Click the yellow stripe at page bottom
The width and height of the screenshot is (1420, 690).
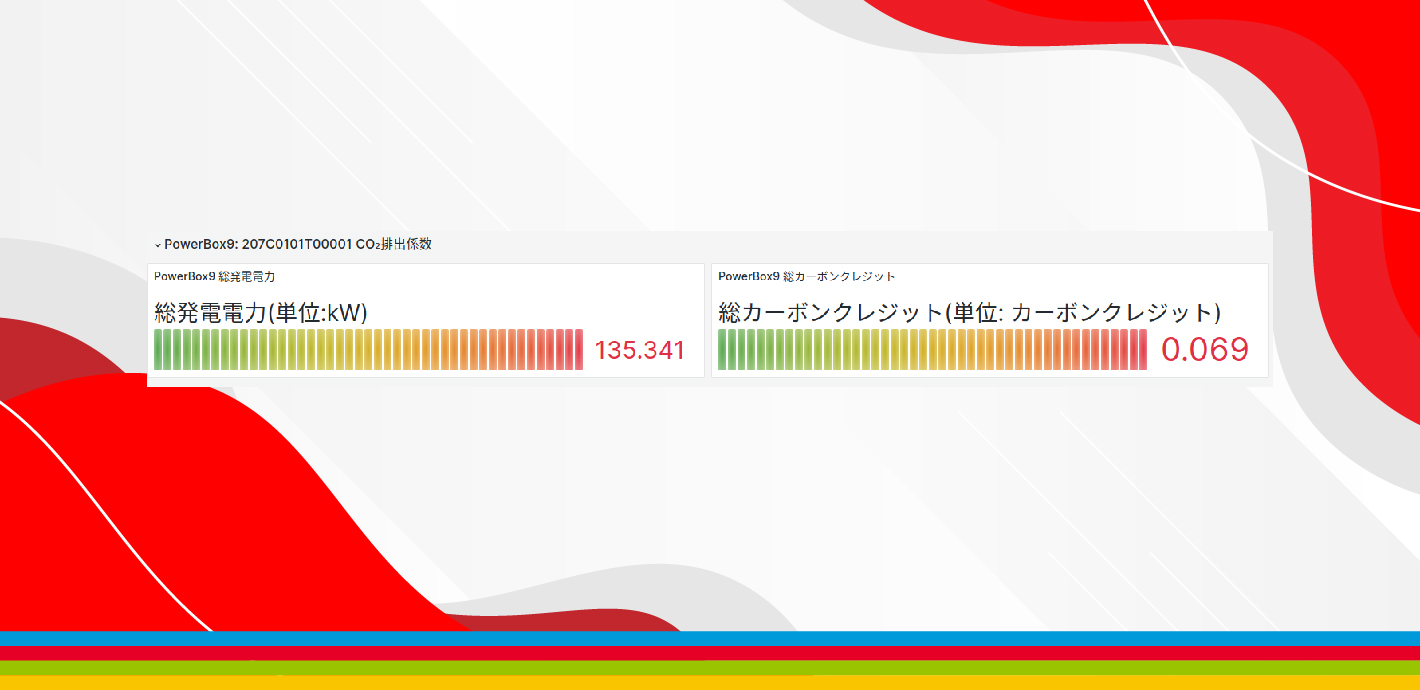pos(710,683)
